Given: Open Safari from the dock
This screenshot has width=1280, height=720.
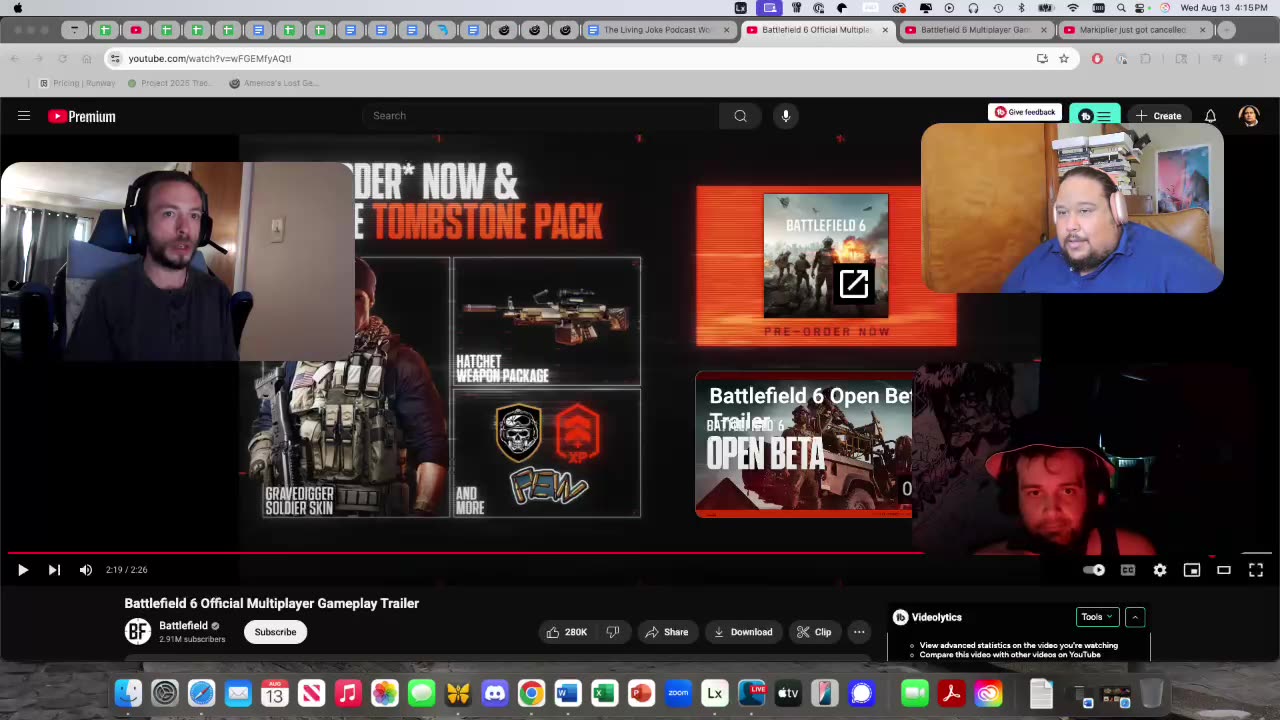Looking at the screenshot, I should [x=201, y=693].
